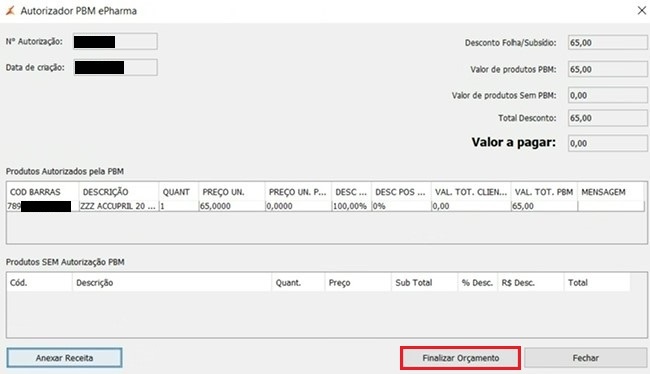This screenshot has height=374, width=650.
Task: Click the DESC ... column header
Action: 352,192
